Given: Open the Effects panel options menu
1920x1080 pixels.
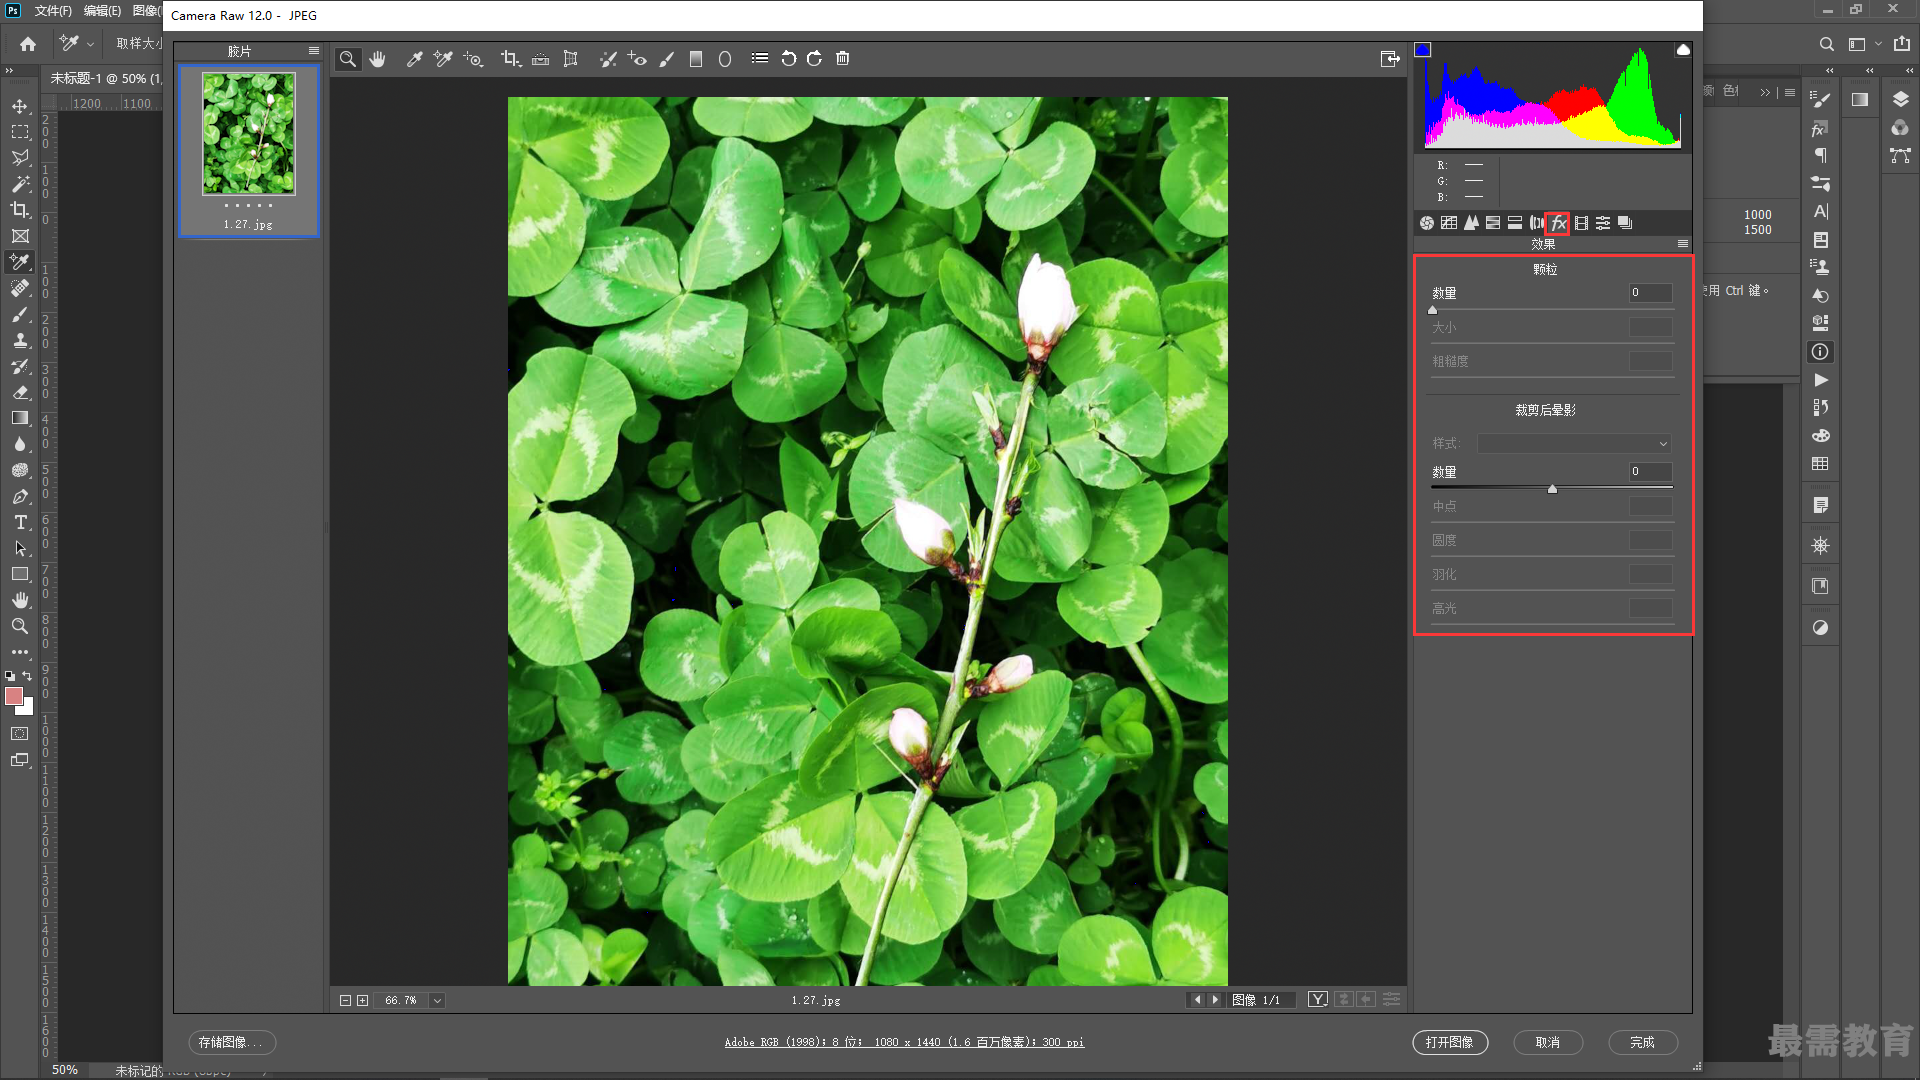Looking at the screenshot, I should coord(1683,244).
